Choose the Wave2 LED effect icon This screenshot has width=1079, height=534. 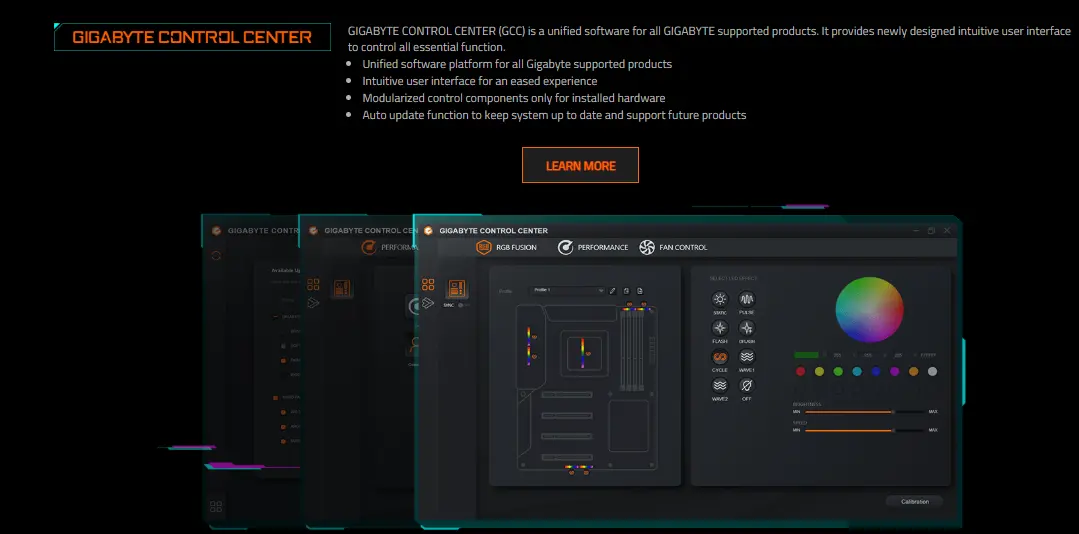[x=719, y=385]
